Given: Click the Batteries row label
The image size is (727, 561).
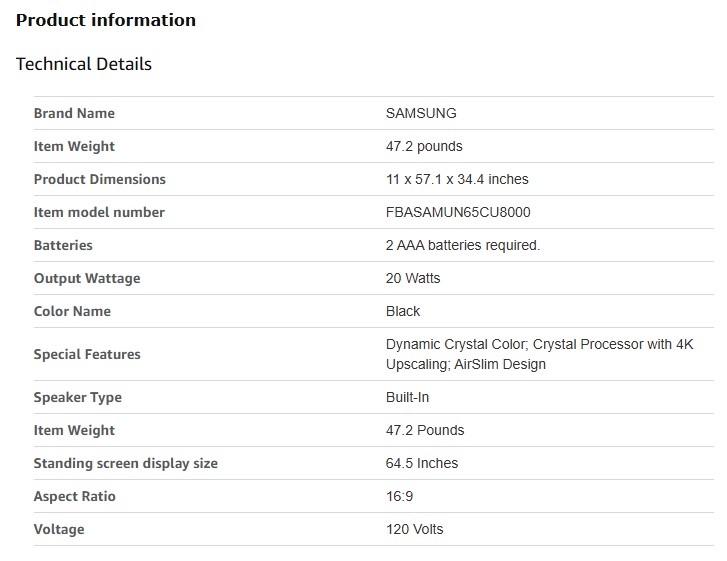Looking at the screenshot, I should pos(63,245).
